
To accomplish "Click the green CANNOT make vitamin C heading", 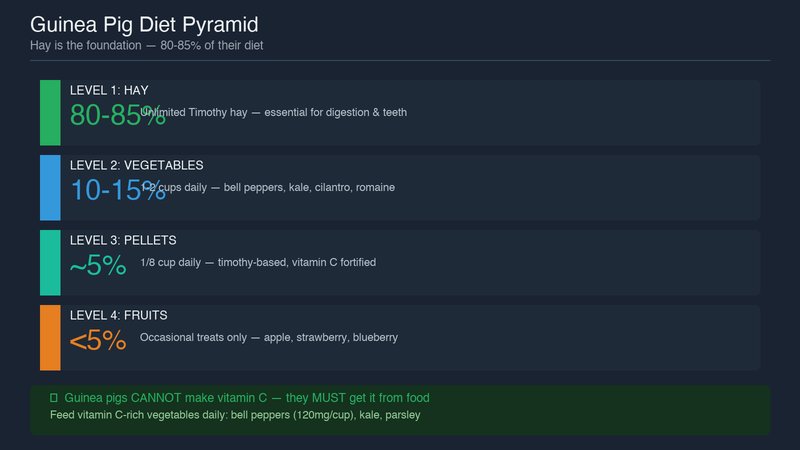I will click(247, 397).
